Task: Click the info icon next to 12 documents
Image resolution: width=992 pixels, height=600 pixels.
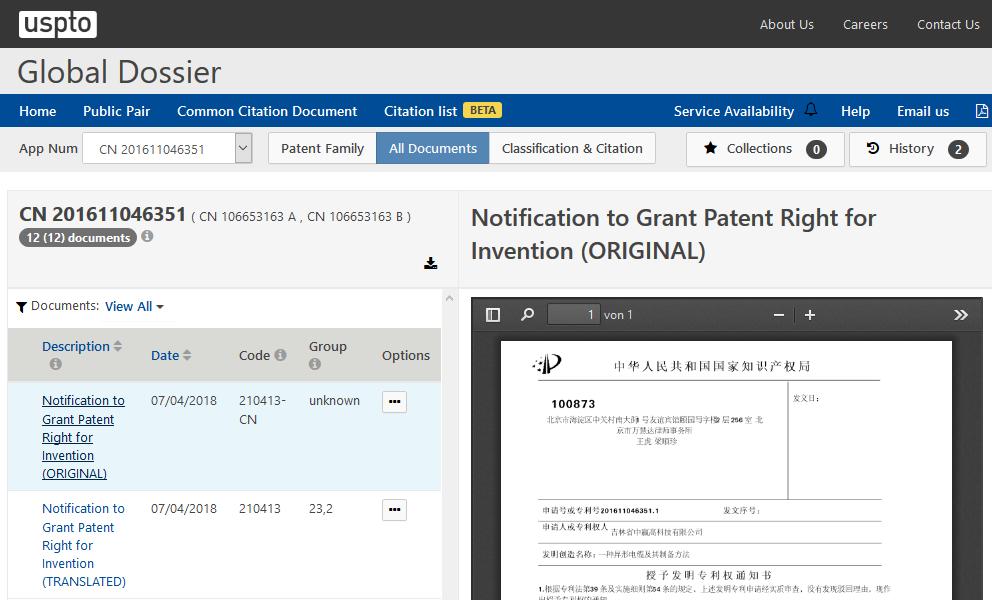Action: [147, 237]
